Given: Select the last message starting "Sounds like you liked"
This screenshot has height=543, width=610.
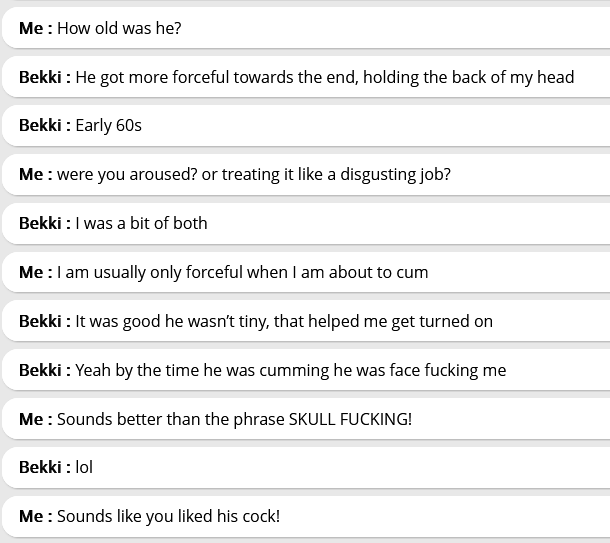Looking at the screenshot, I should click(168, 516).
